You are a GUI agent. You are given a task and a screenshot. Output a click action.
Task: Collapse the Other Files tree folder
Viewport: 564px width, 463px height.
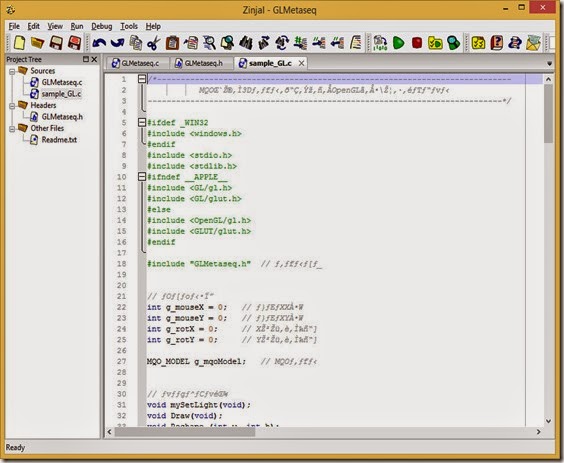(12, 129)
